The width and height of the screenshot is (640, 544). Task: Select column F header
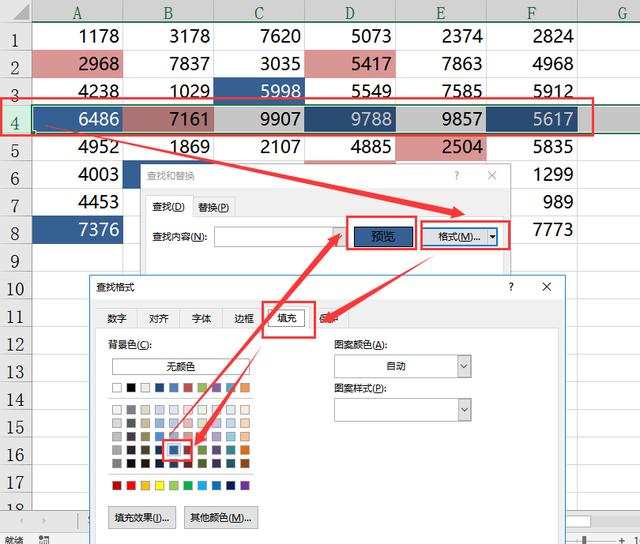click(x=532, y=11)
